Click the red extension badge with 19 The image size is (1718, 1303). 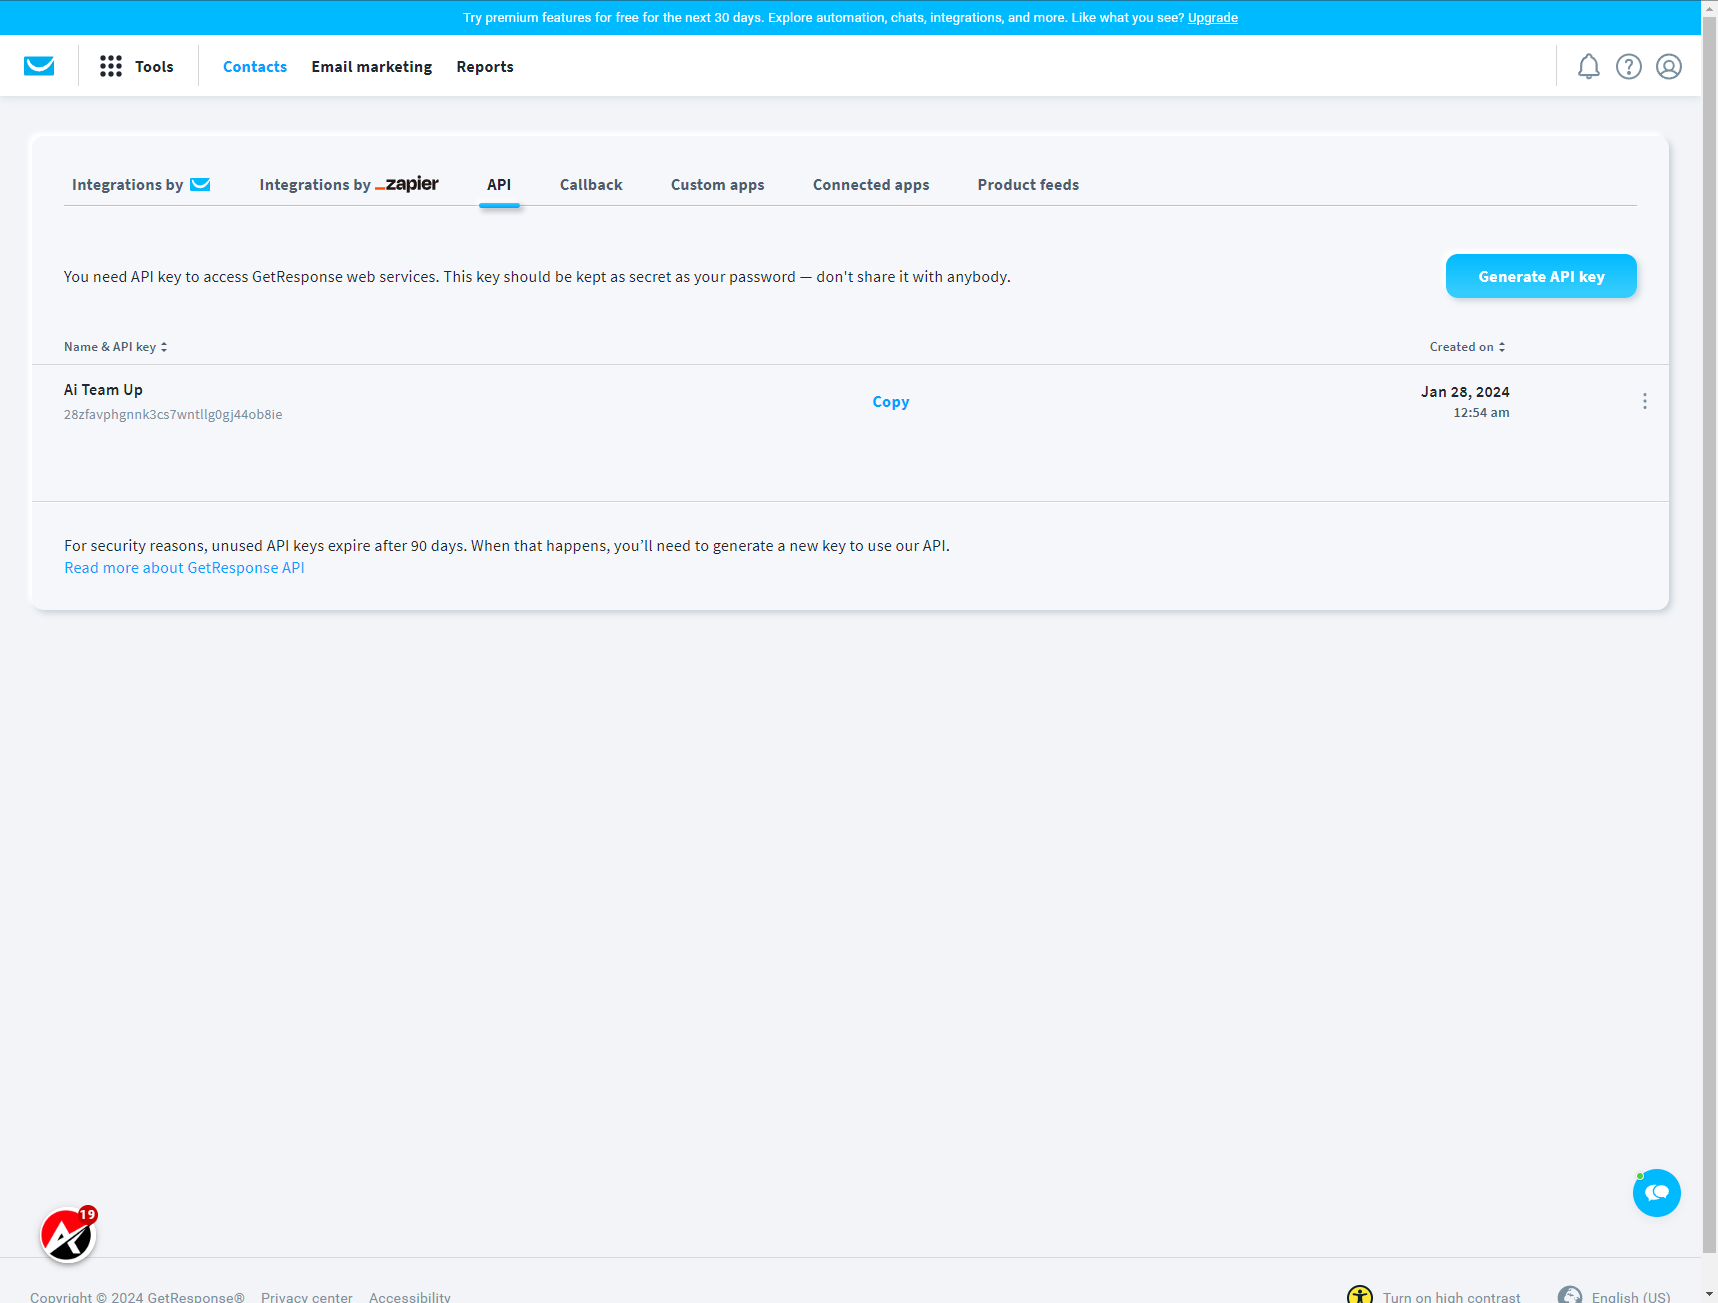(x=68, y=1235)
